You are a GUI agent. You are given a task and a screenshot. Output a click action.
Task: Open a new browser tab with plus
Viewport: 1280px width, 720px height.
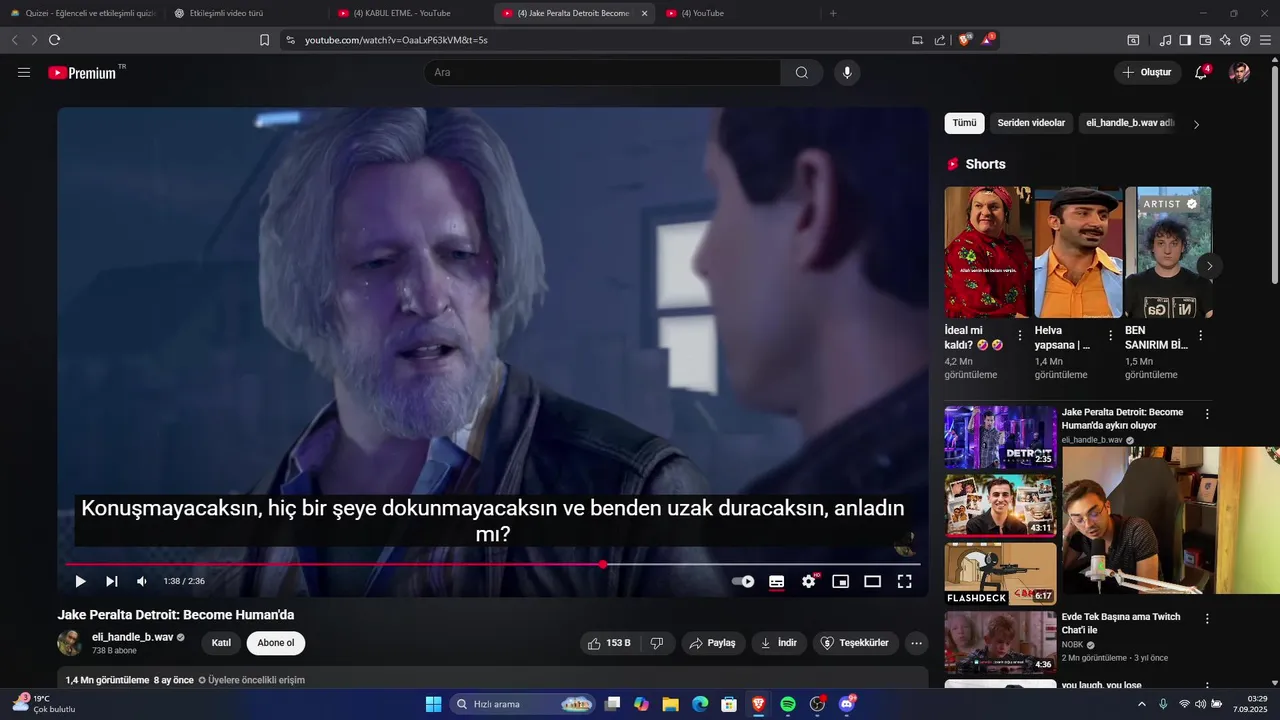[x=833, y=13]
